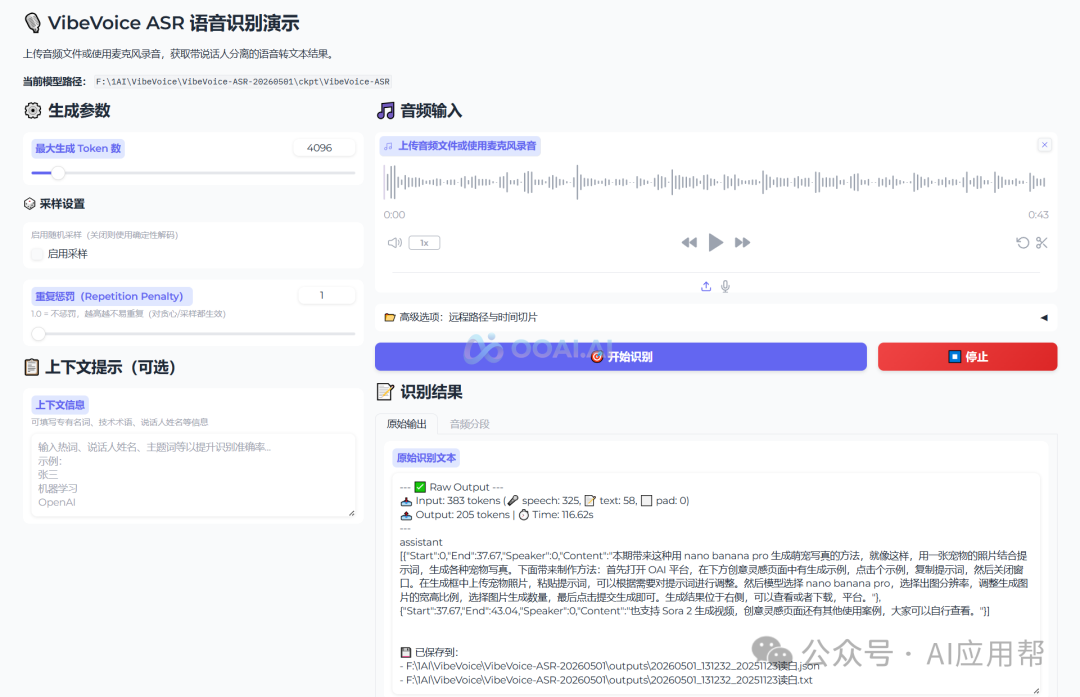
Task: Click the 最大生成 Token 数 label
Action: click(78, 148)
